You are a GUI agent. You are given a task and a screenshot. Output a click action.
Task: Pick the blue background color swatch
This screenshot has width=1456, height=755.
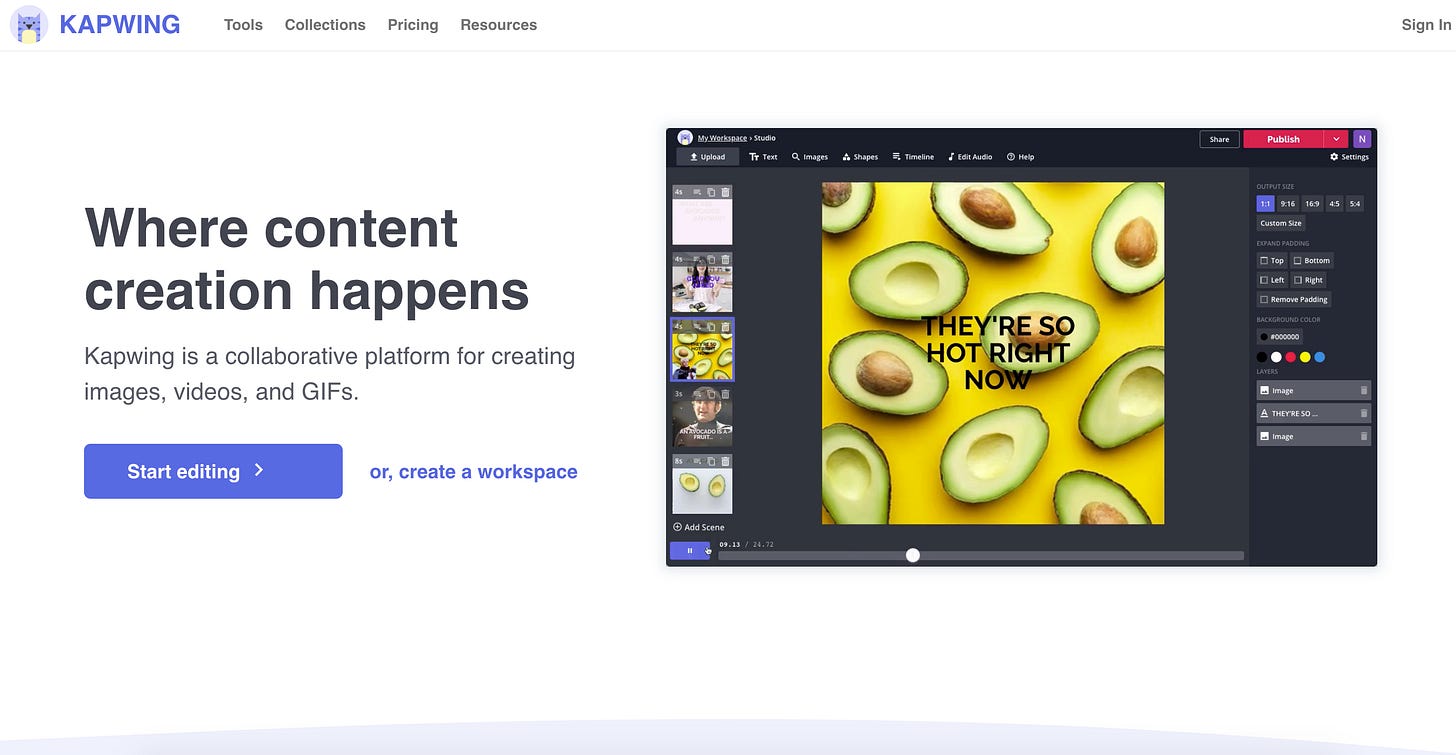point(1320,357)
